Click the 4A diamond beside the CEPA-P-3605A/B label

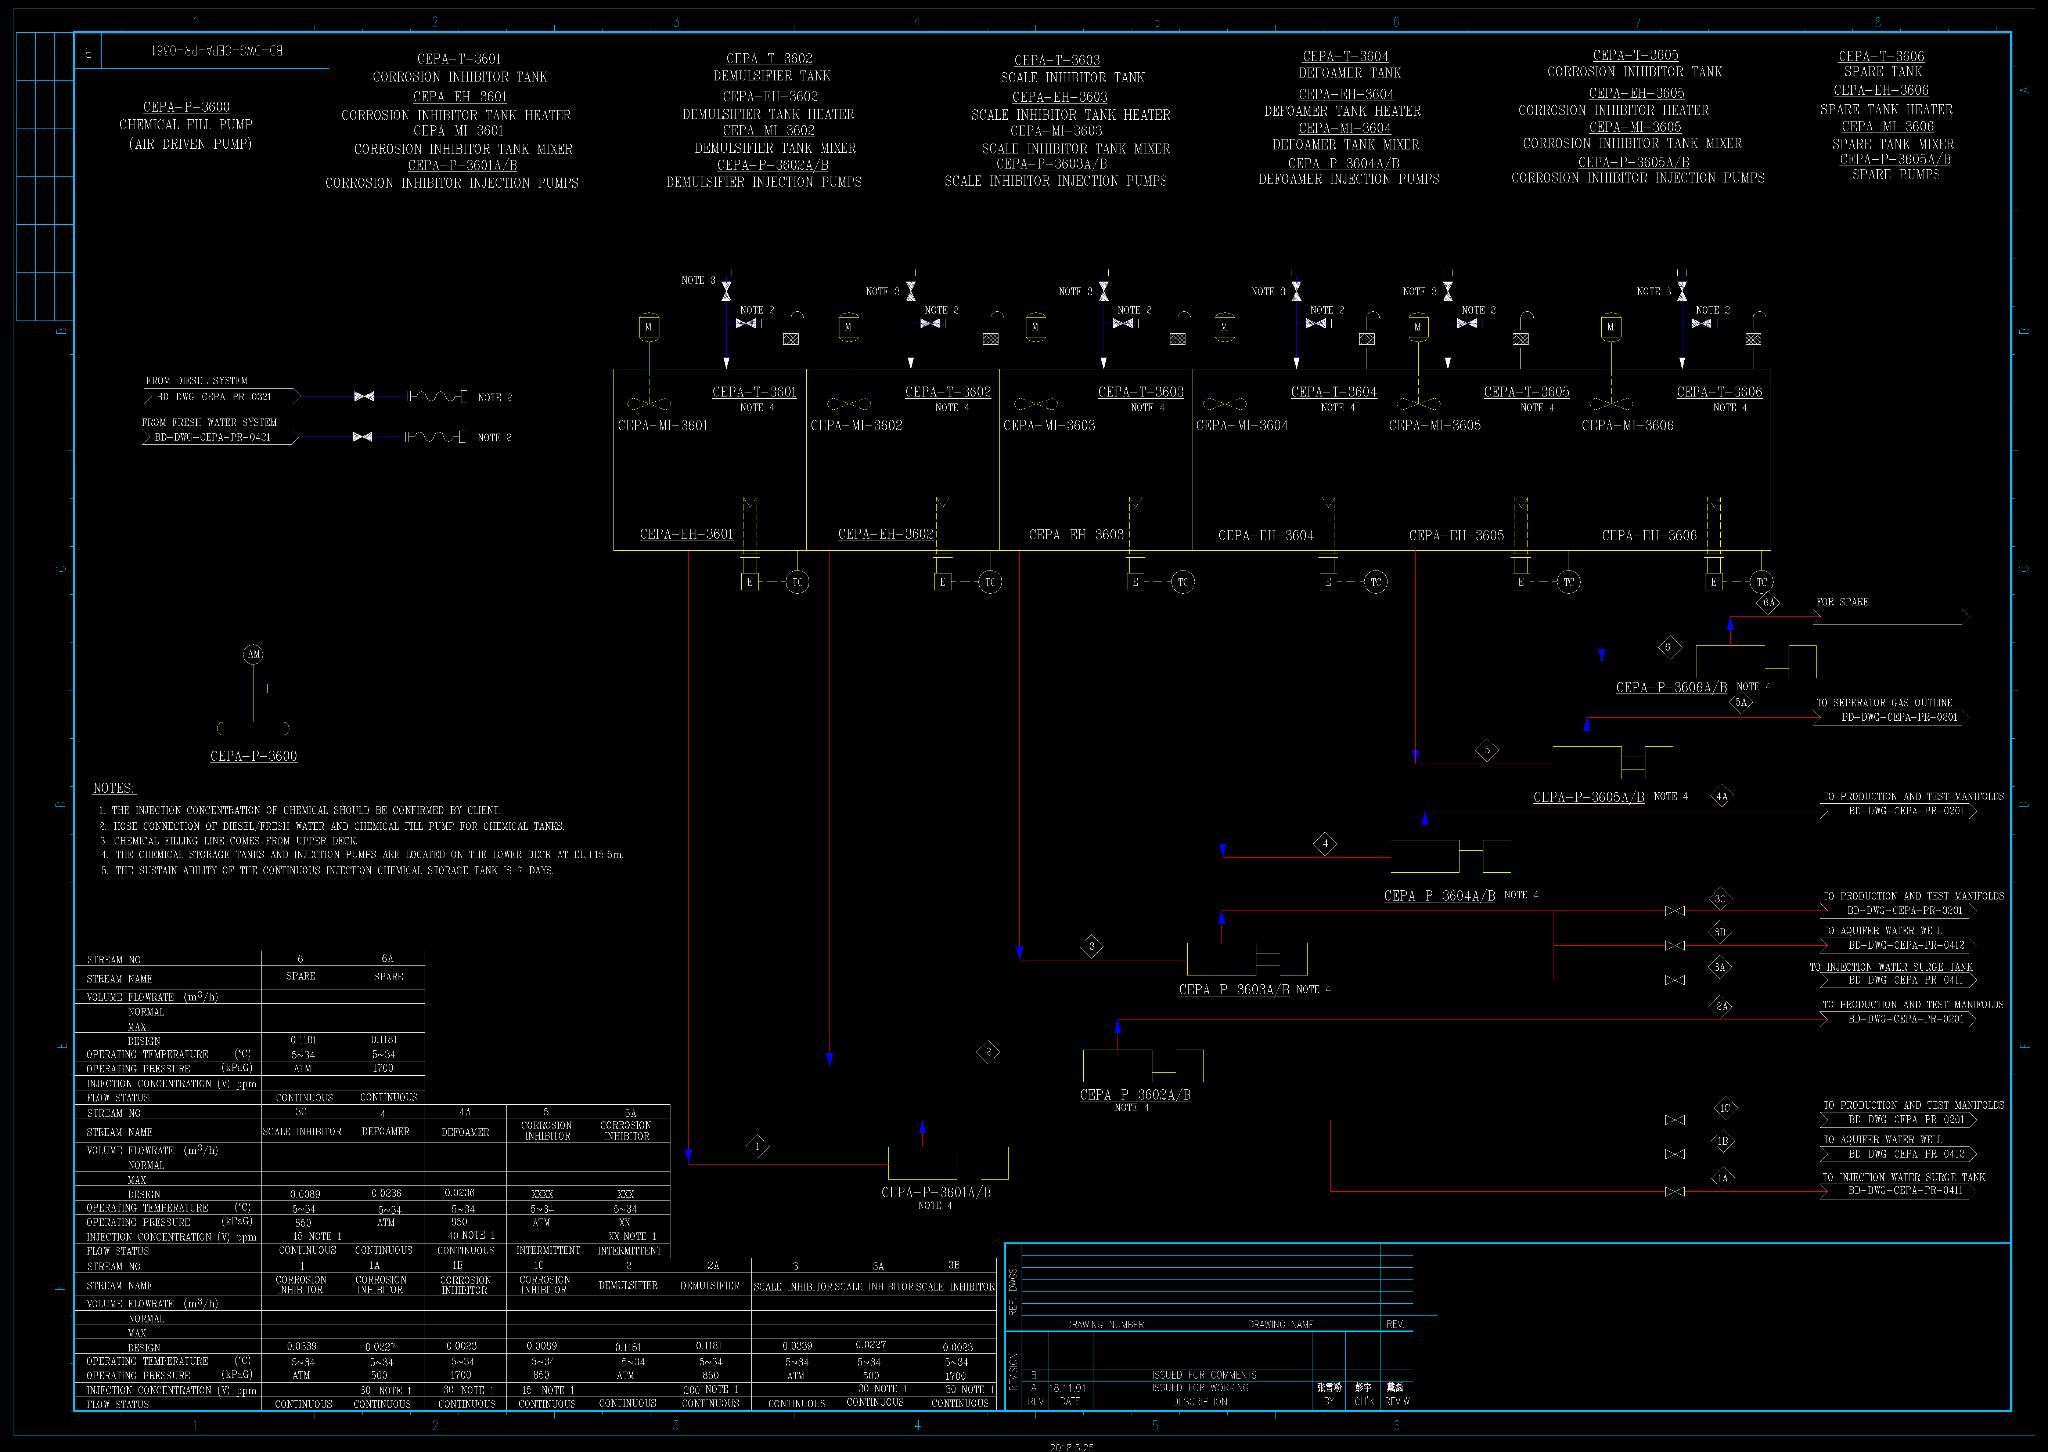tap(1721, 797)
